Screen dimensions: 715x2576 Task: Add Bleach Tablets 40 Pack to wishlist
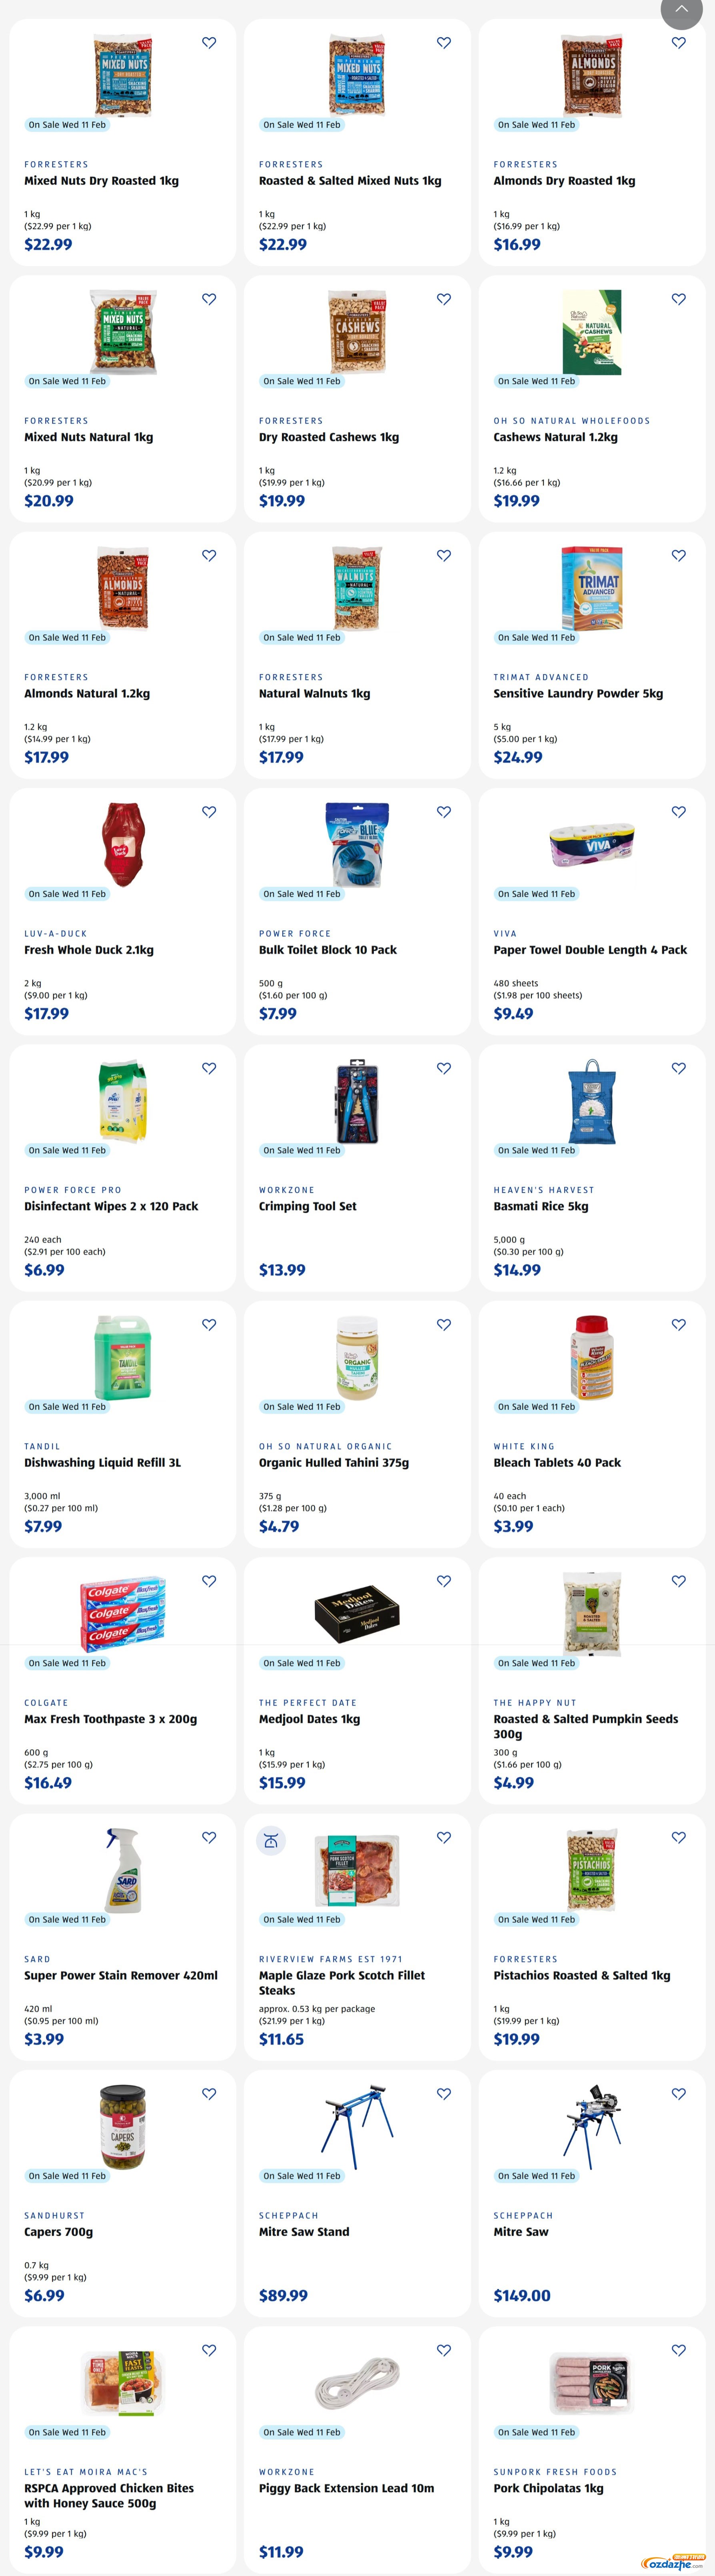[678, 1325]
